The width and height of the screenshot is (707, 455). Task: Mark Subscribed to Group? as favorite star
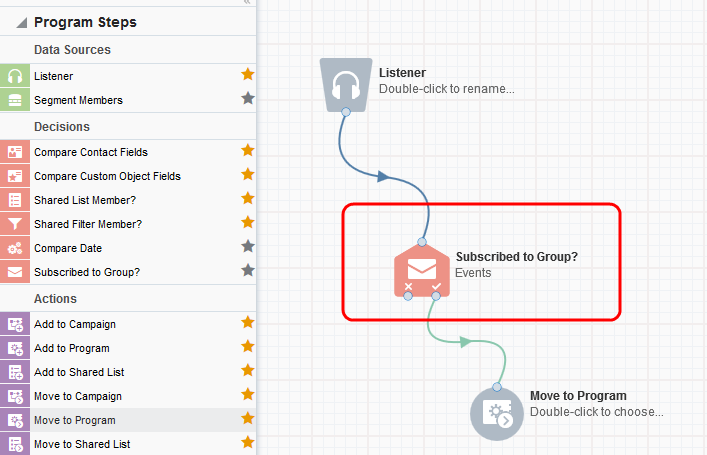click(248, 270)
